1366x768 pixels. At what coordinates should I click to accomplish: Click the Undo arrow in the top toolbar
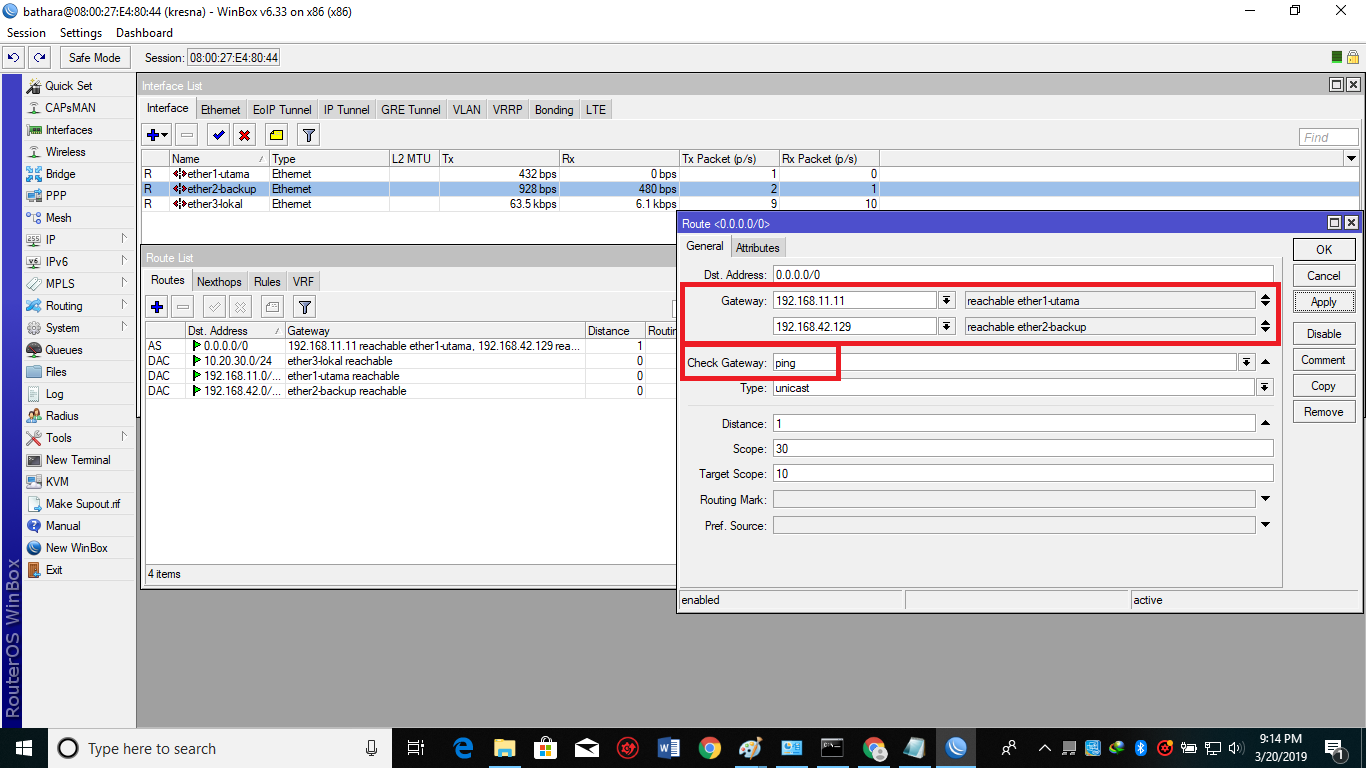click(14, 58)
